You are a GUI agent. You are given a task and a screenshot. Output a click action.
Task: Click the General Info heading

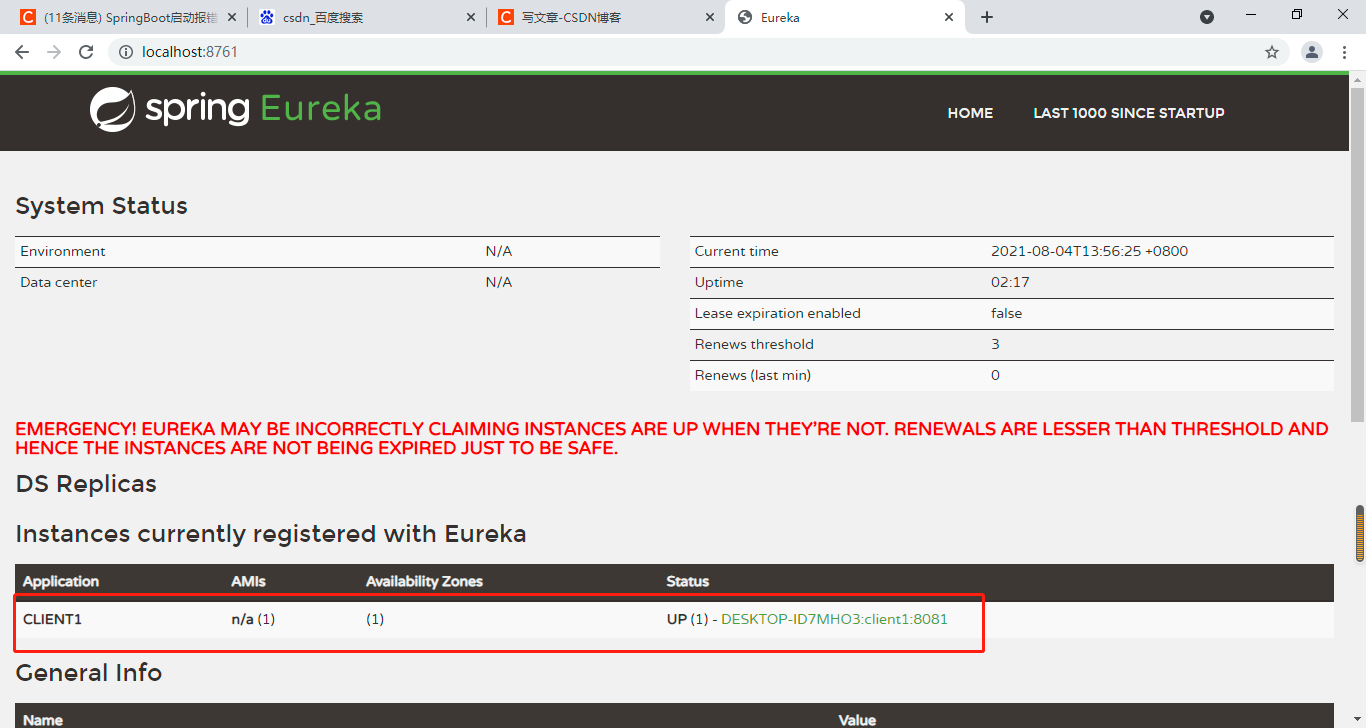tap(89, 673)
